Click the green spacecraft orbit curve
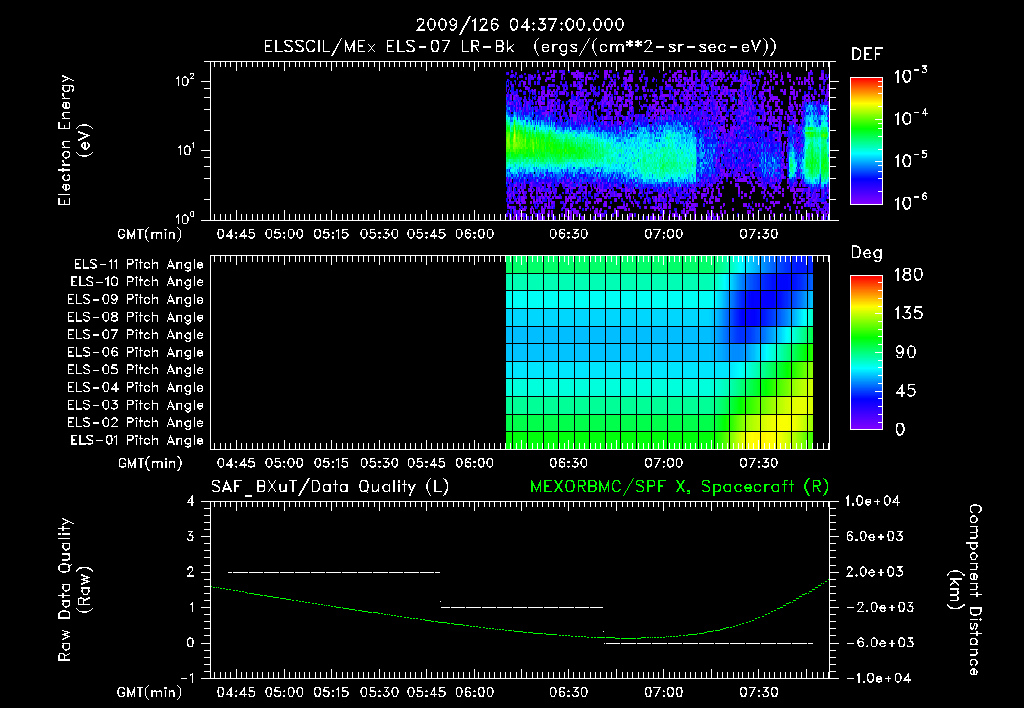The height and width of the screenshot is (708, 1024). click(x=519, y=630)
